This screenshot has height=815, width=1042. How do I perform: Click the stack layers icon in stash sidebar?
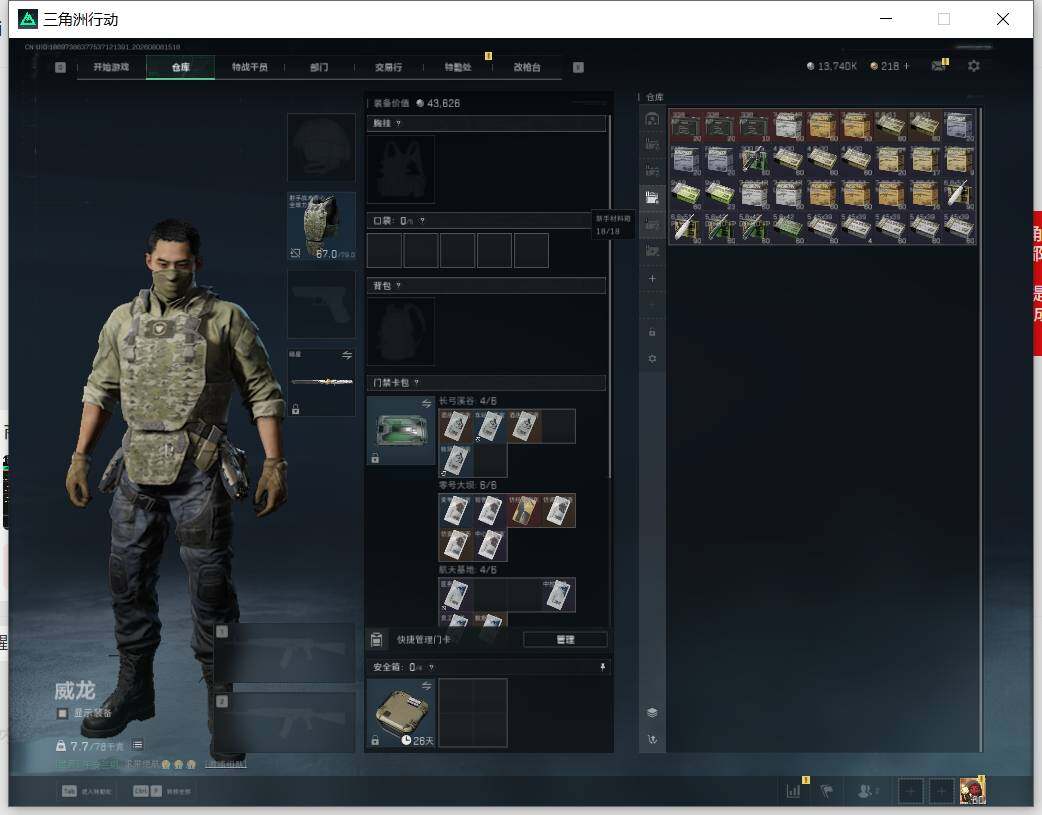click(652, 713)
